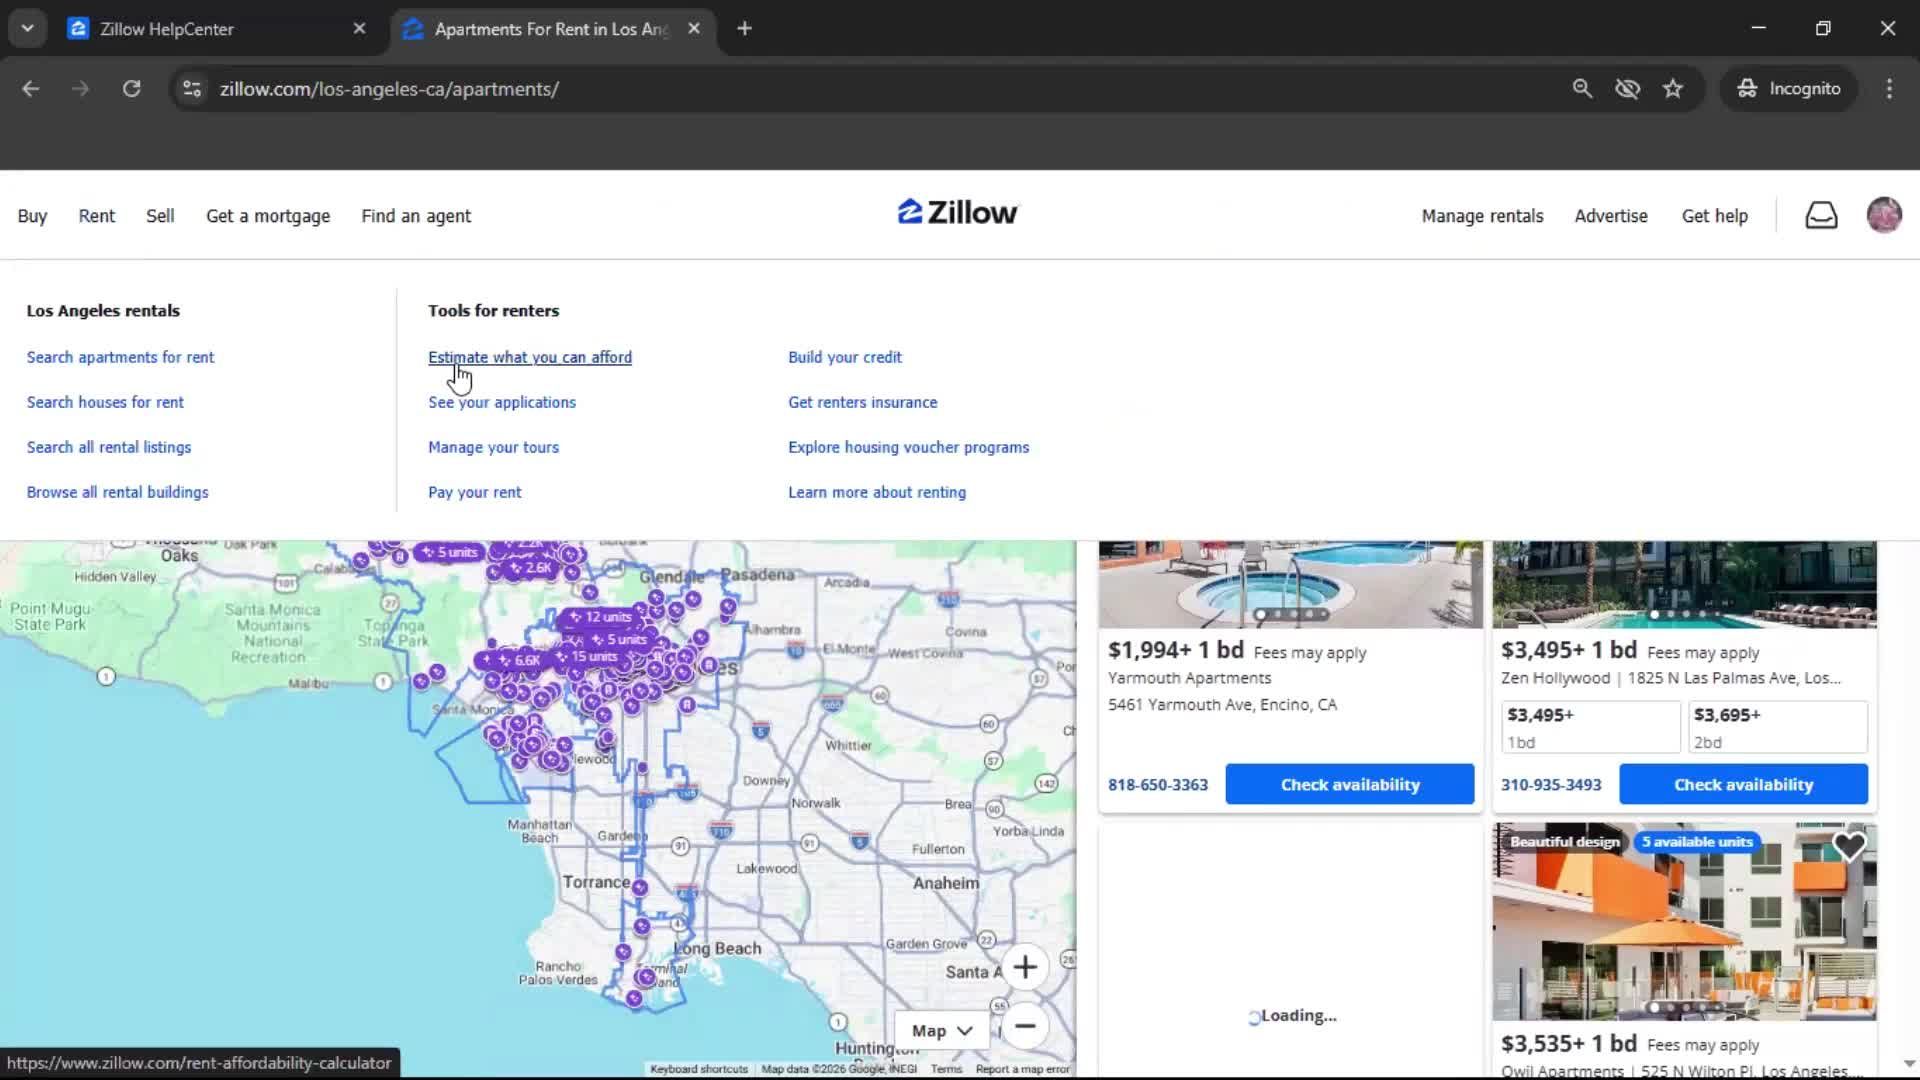Open the inbox notifications icon
Image resolution: width=1920 pixels, height=1080 pixels.
[1821, 215]
